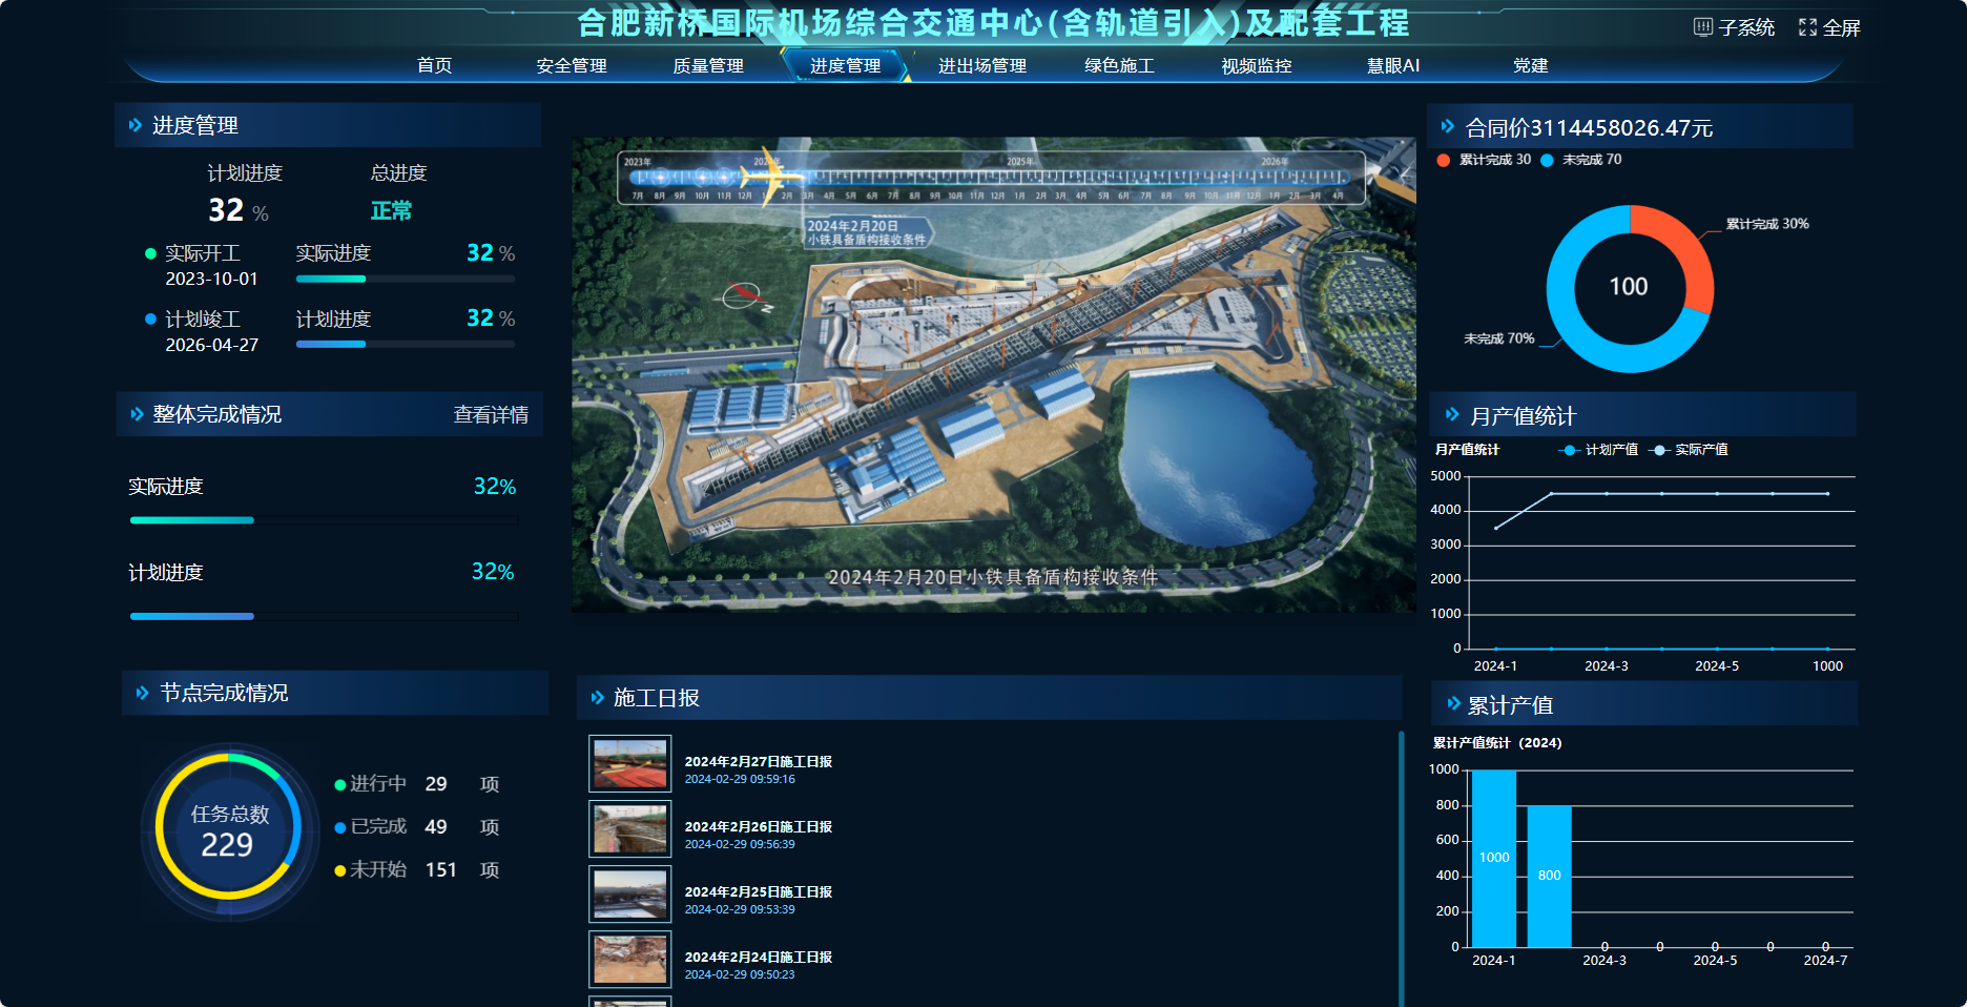Click the 子系统 subsystem icon
Image resolution: width=1967 pixels, height=1007 pixels.
(x=1702, y=27)
